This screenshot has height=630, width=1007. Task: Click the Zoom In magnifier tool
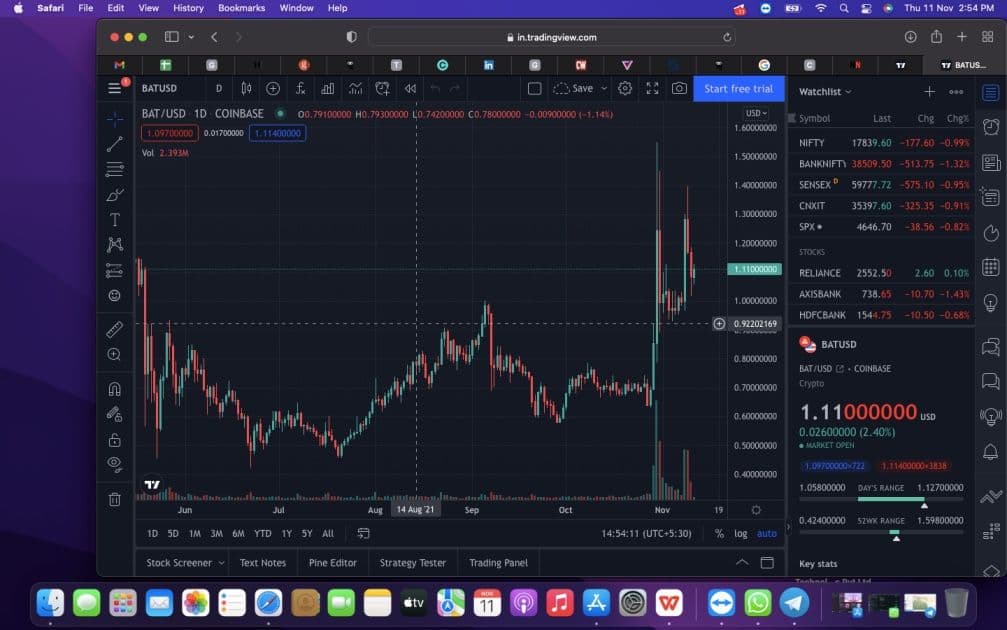(x=114, y=354)
